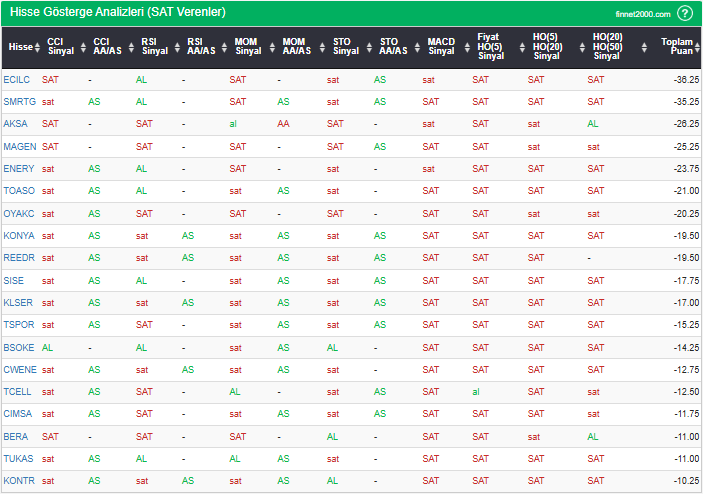Sort by Hisse column arrows
The image size is (703, 494).
[x=37, y=47]
